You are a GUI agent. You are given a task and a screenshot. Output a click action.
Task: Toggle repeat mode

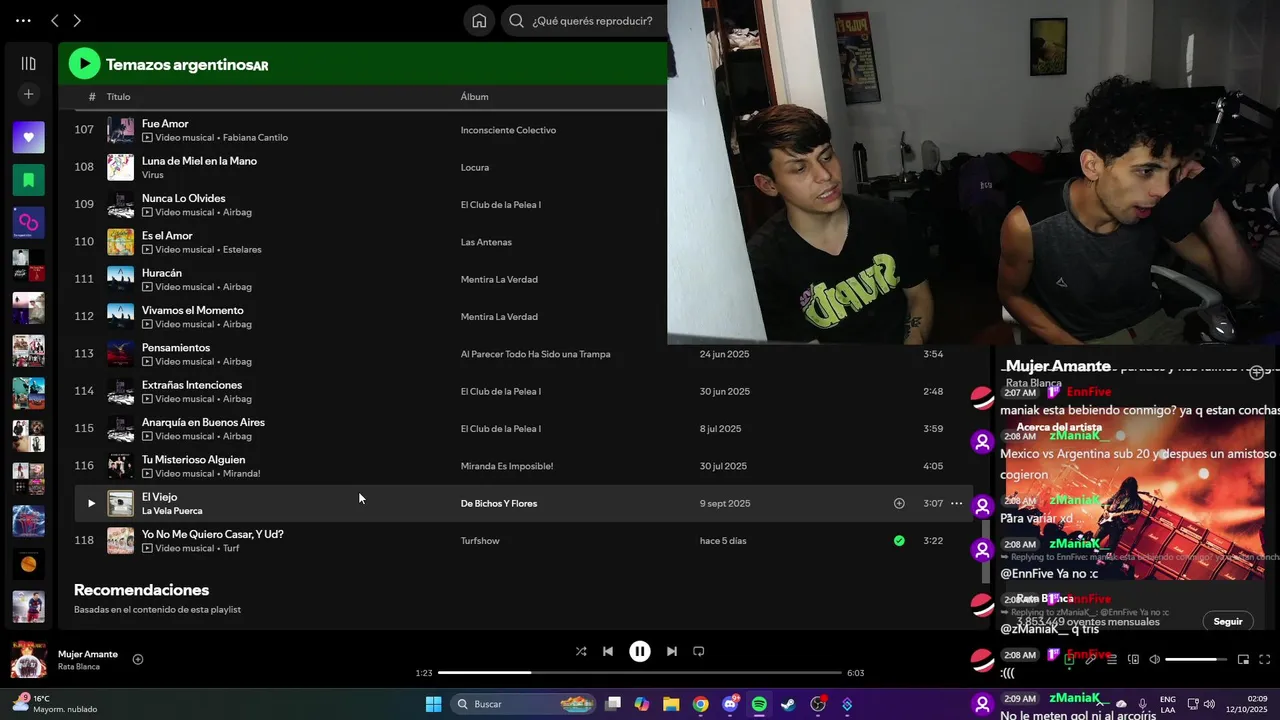699,651
